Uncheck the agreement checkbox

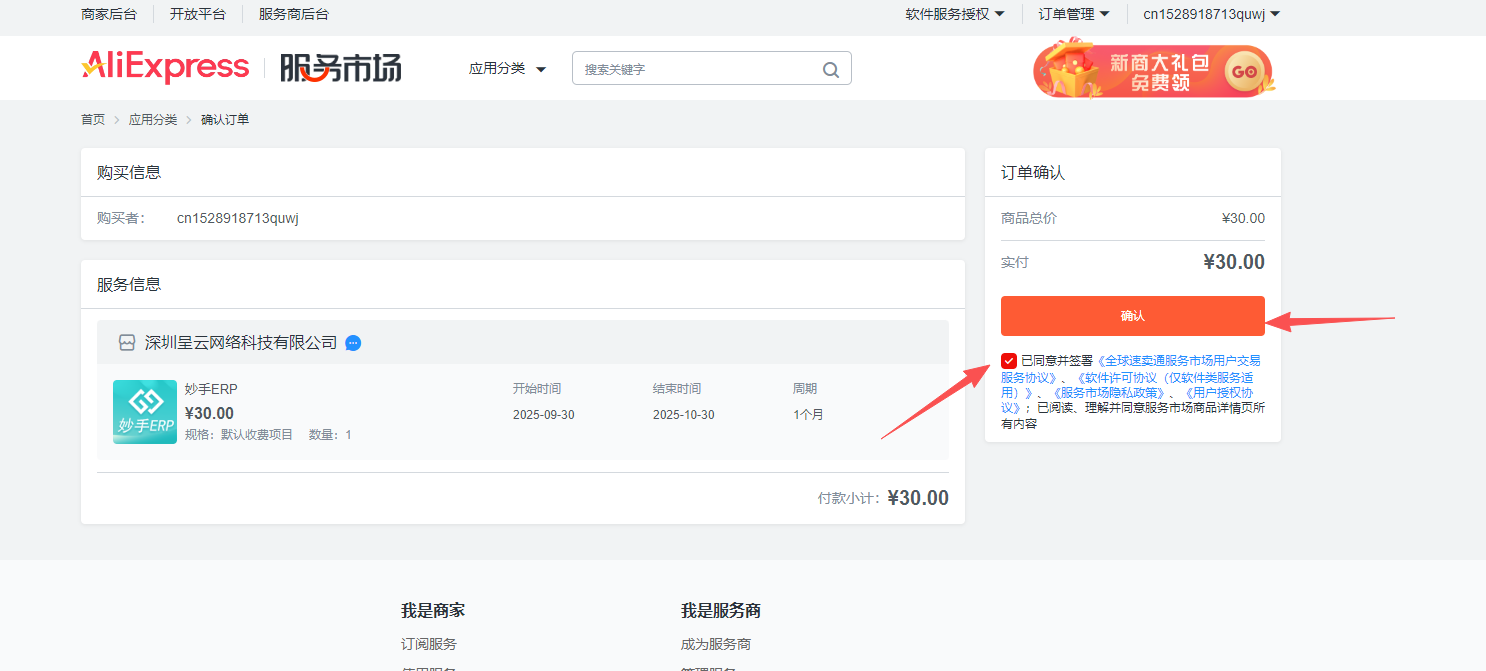[1009, 361]
